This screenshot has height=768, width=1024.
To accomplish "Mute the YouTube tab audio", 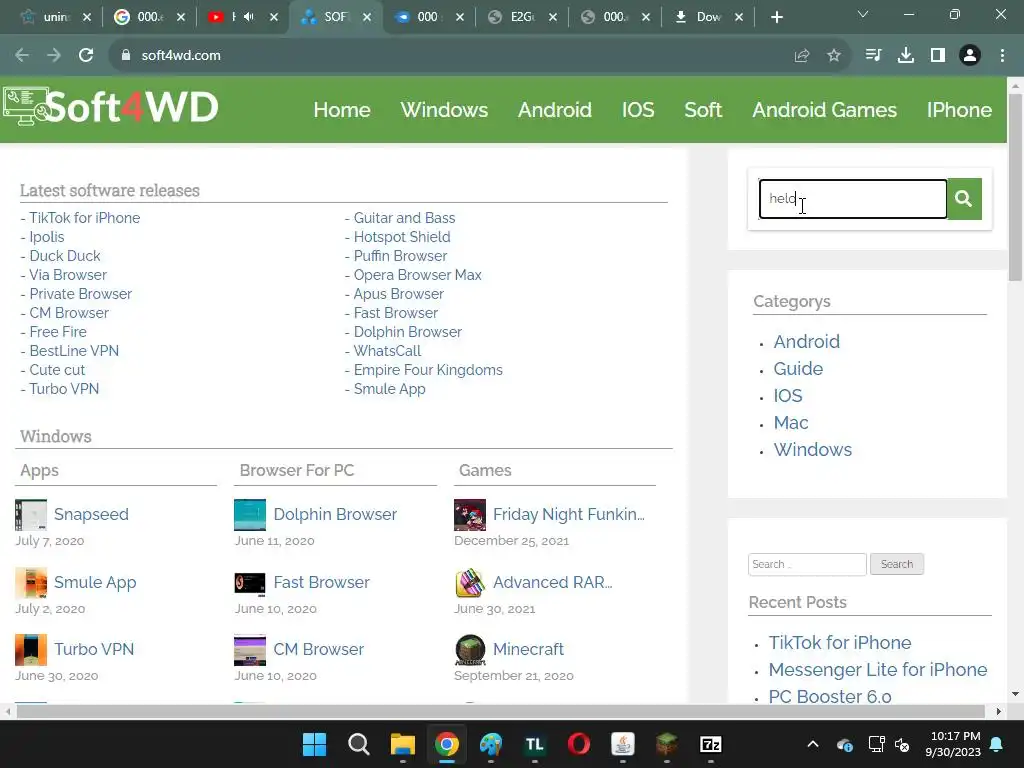I will (249, 17).
